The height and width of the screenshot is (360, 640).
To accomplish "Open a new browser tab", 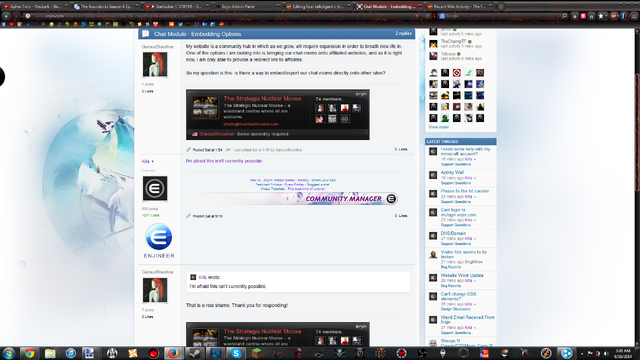I will point(501,7).
